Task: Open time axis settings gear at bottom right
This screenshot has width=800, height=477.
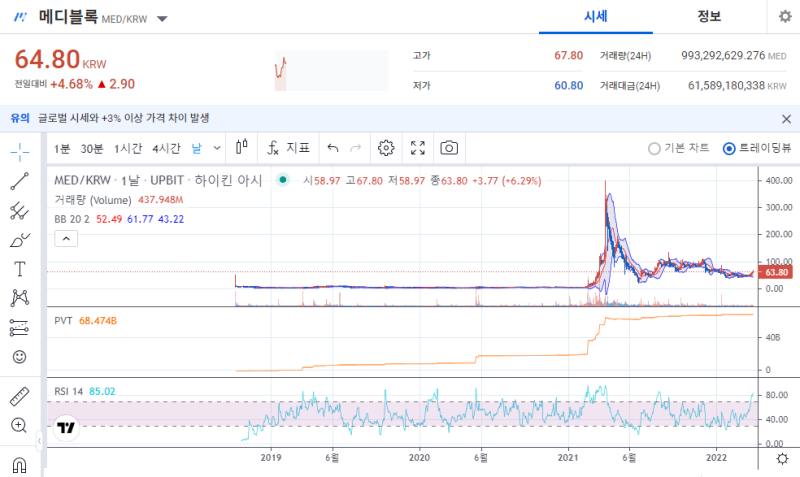Action: [782, 458]
